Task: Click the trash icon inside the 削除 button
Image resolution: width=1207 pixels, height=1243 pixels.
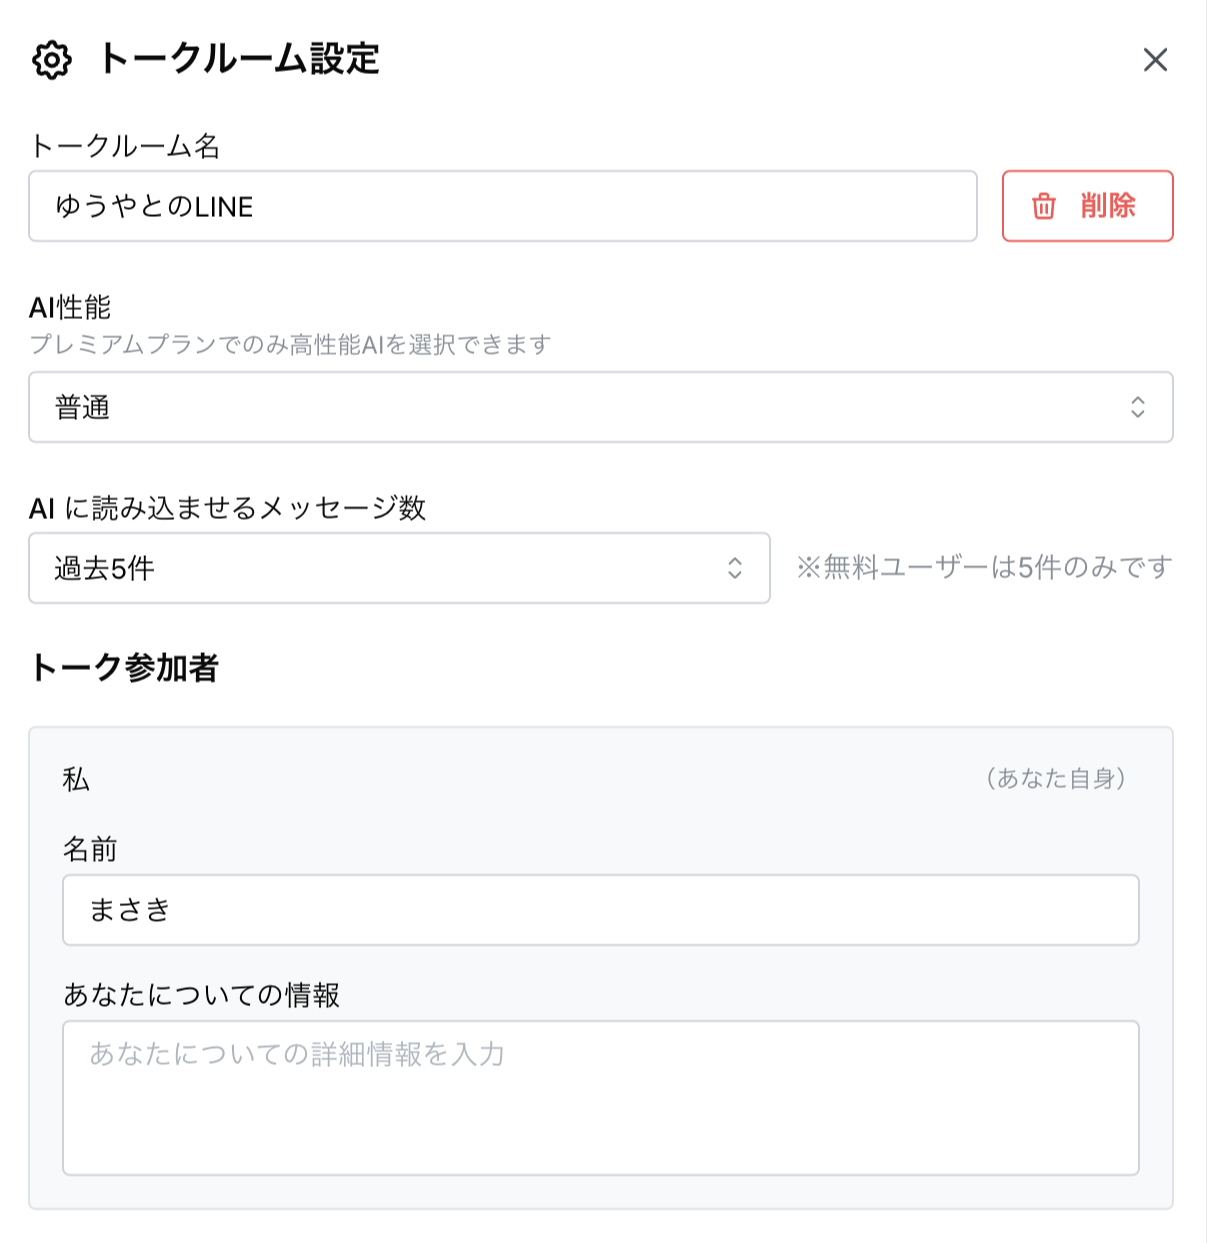Action: click(1042, 206)
